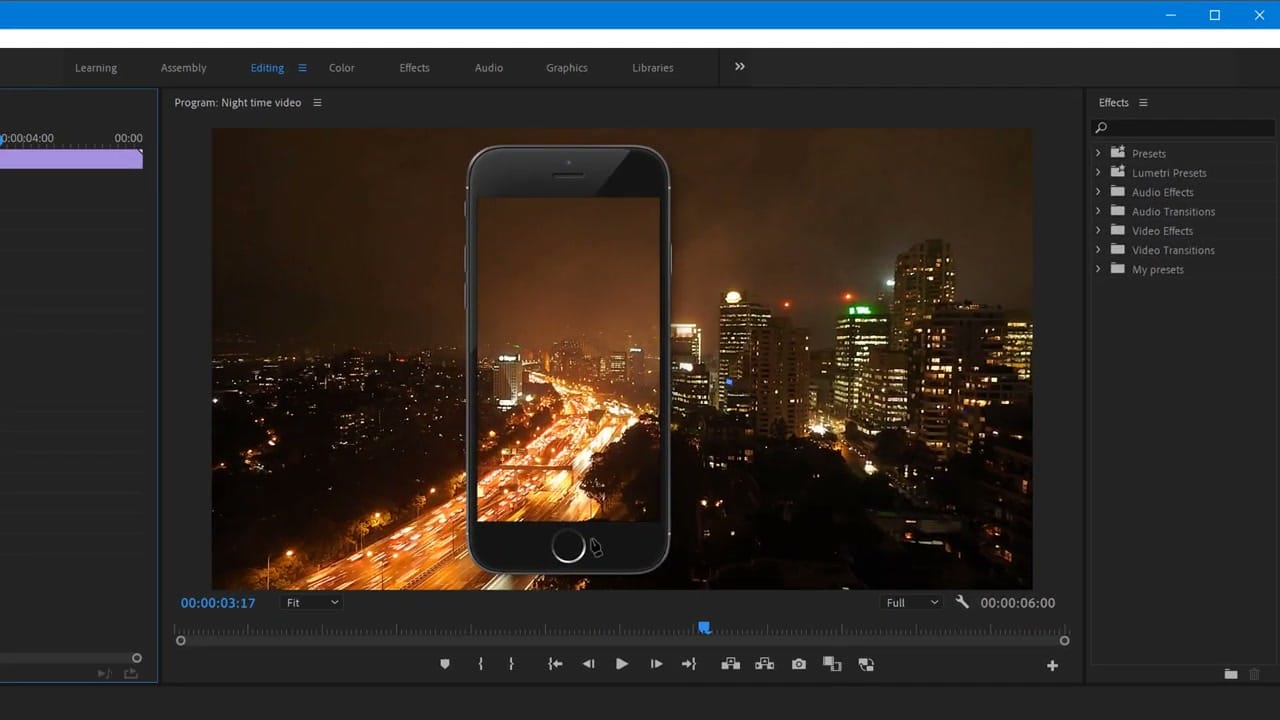Click the Export Frame camera icon
The width and height of the screenshot is (1280, 720).
tap(799, 663)
